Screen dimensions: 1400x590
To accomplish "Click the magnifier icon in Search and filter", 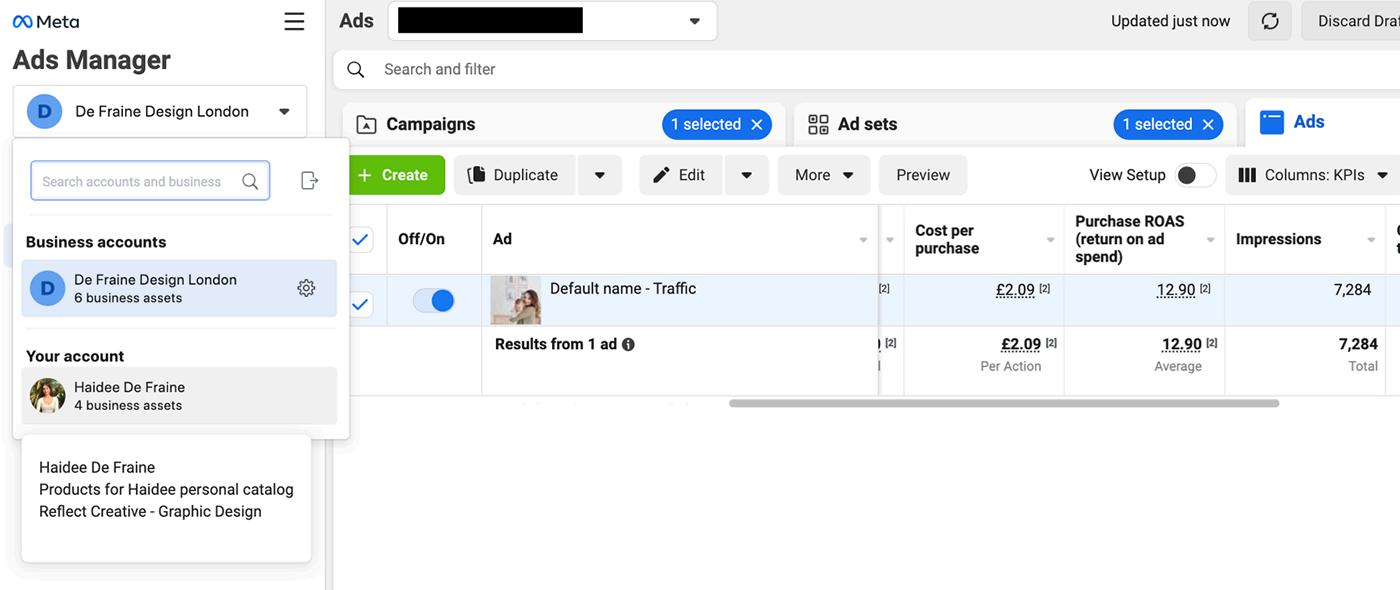I will coord(355,69).
